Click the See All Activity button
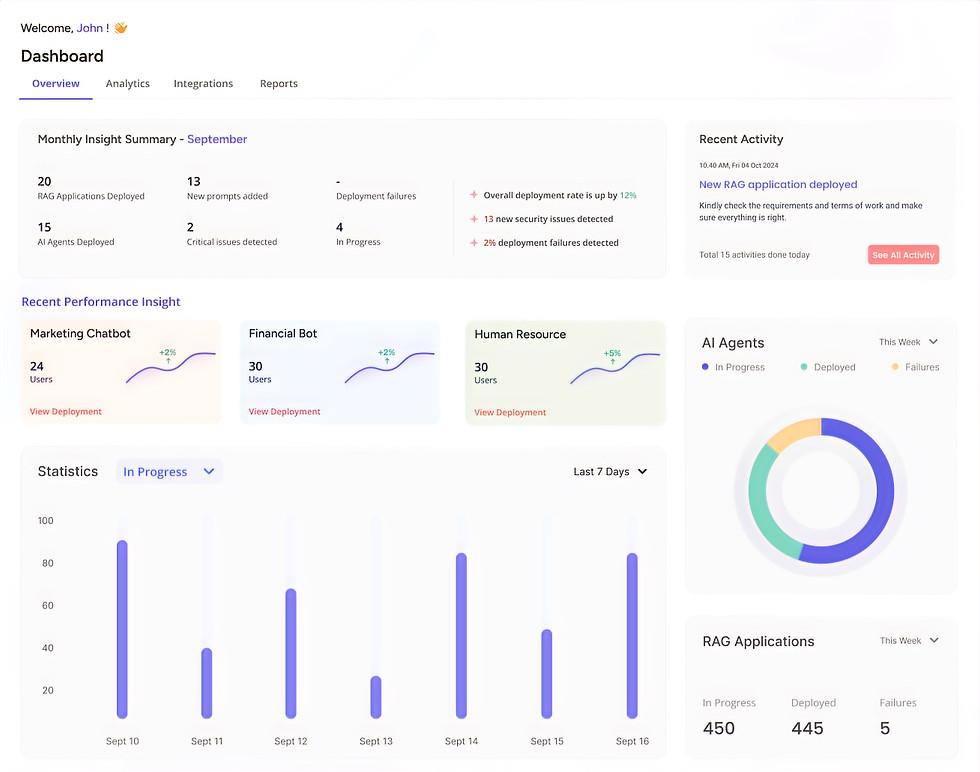The image size is (980, 772). click(x=903, y=254)
